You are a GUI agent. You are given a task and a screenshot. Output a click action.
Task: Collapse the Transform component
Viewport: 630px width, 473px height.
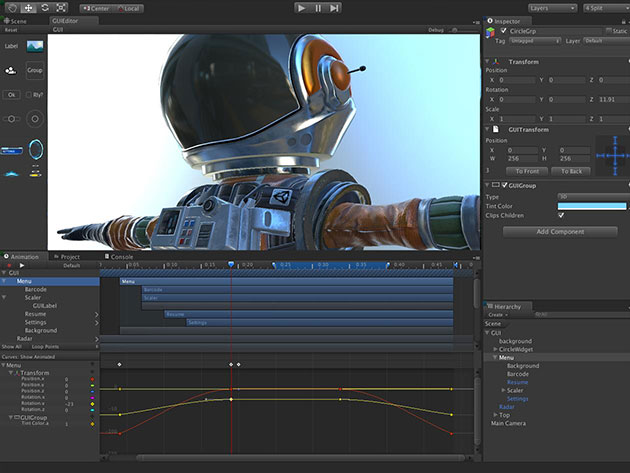click(487, 62)
